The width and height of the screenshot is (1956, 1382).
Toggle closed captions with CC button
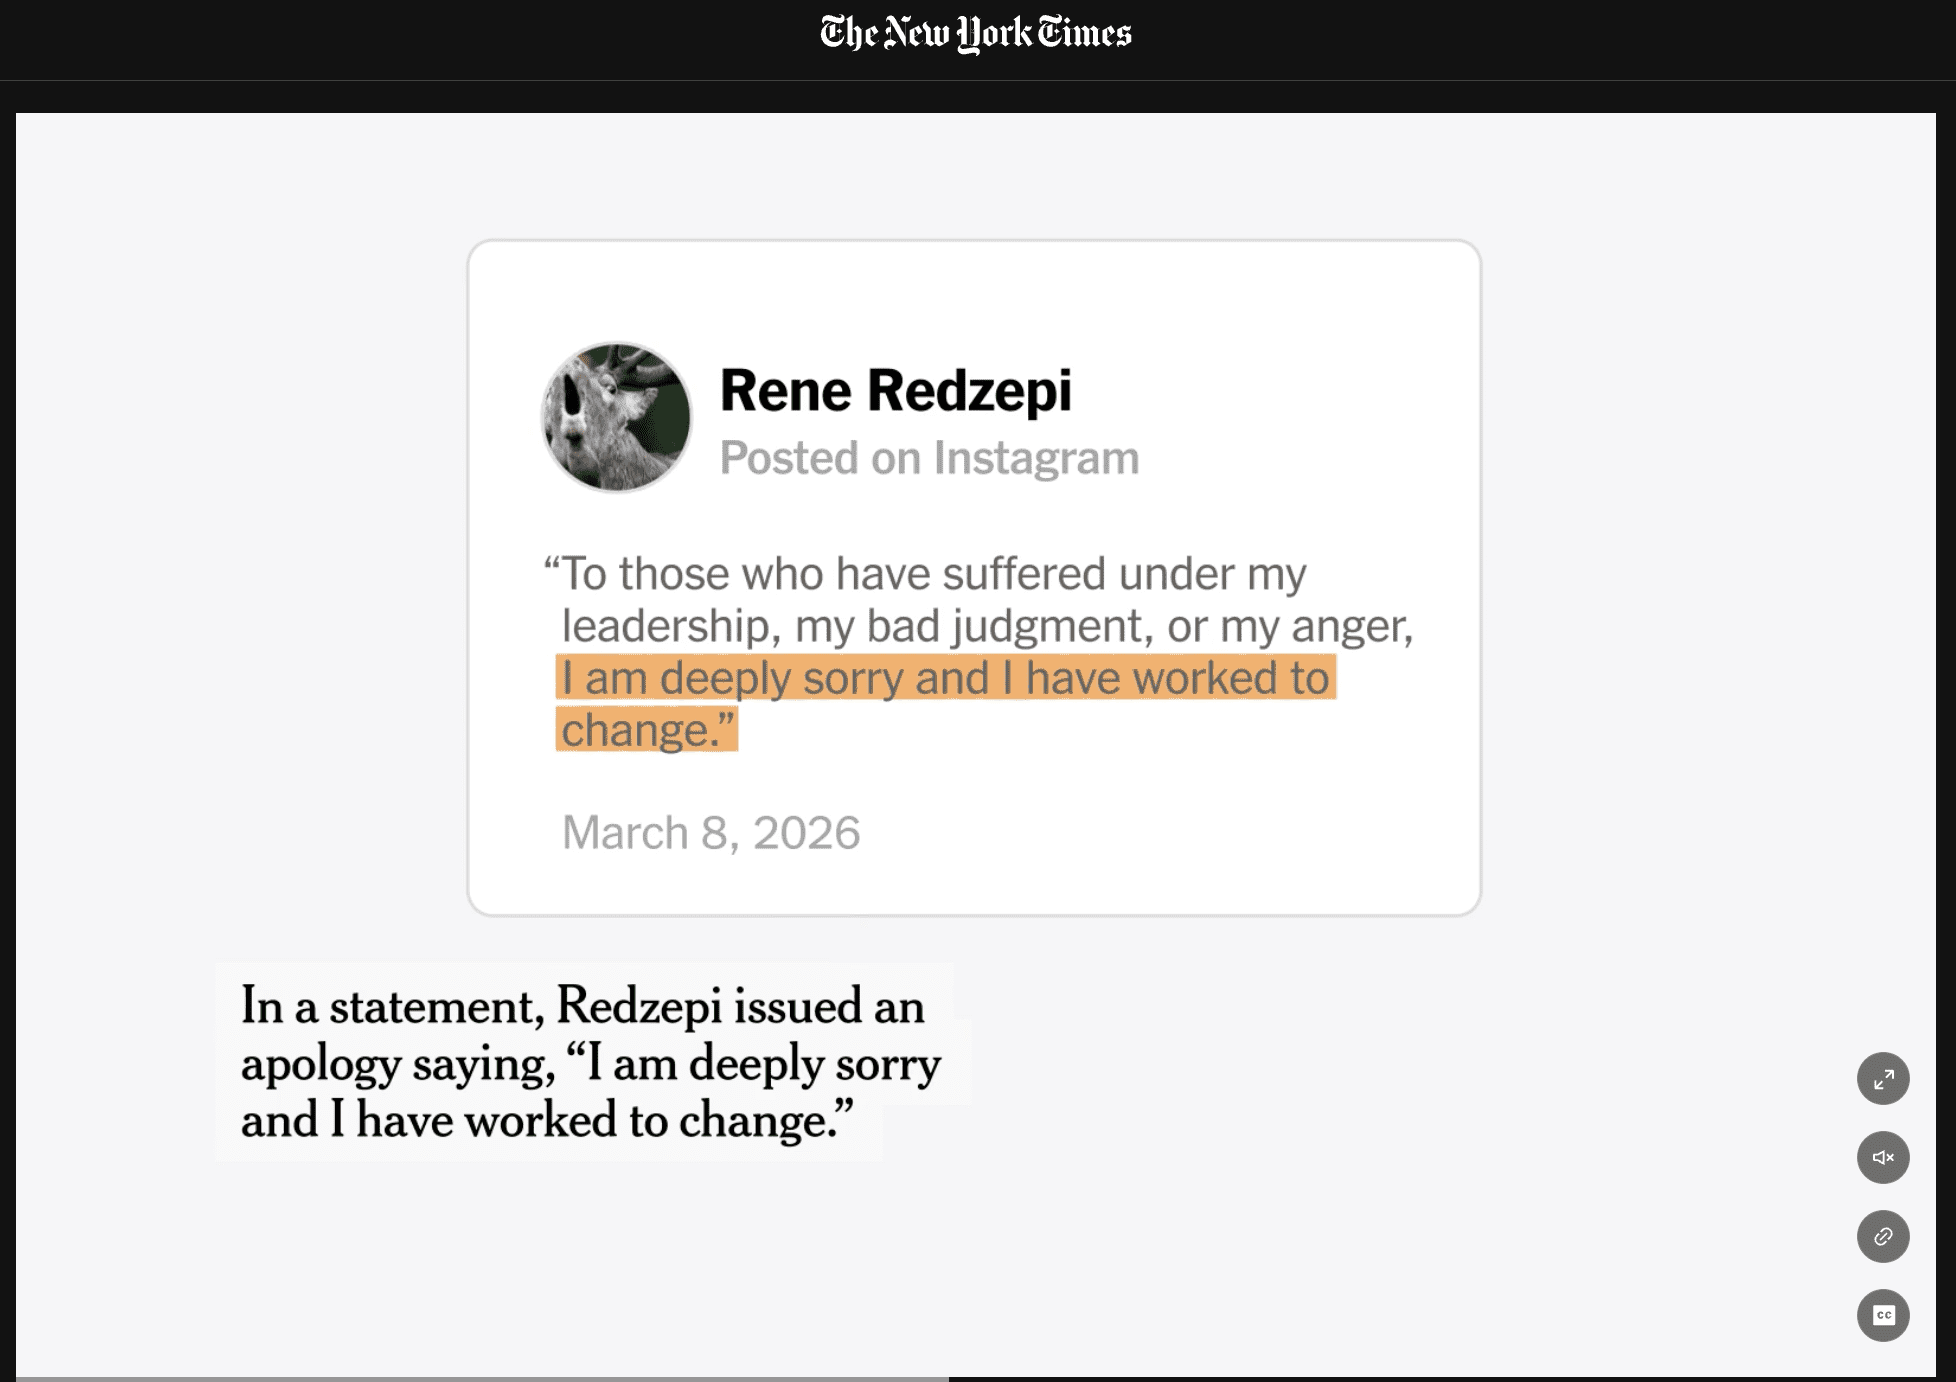coord(1883,1316)
